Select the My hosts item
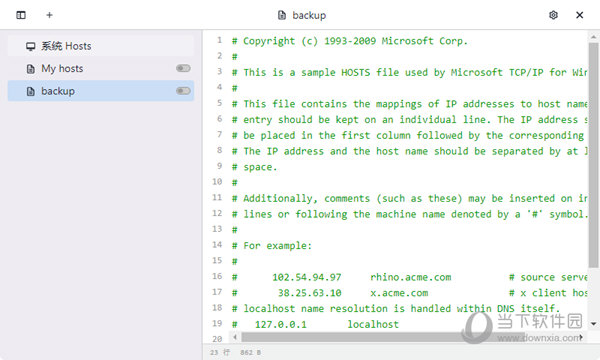 click(x=101, y=68)
